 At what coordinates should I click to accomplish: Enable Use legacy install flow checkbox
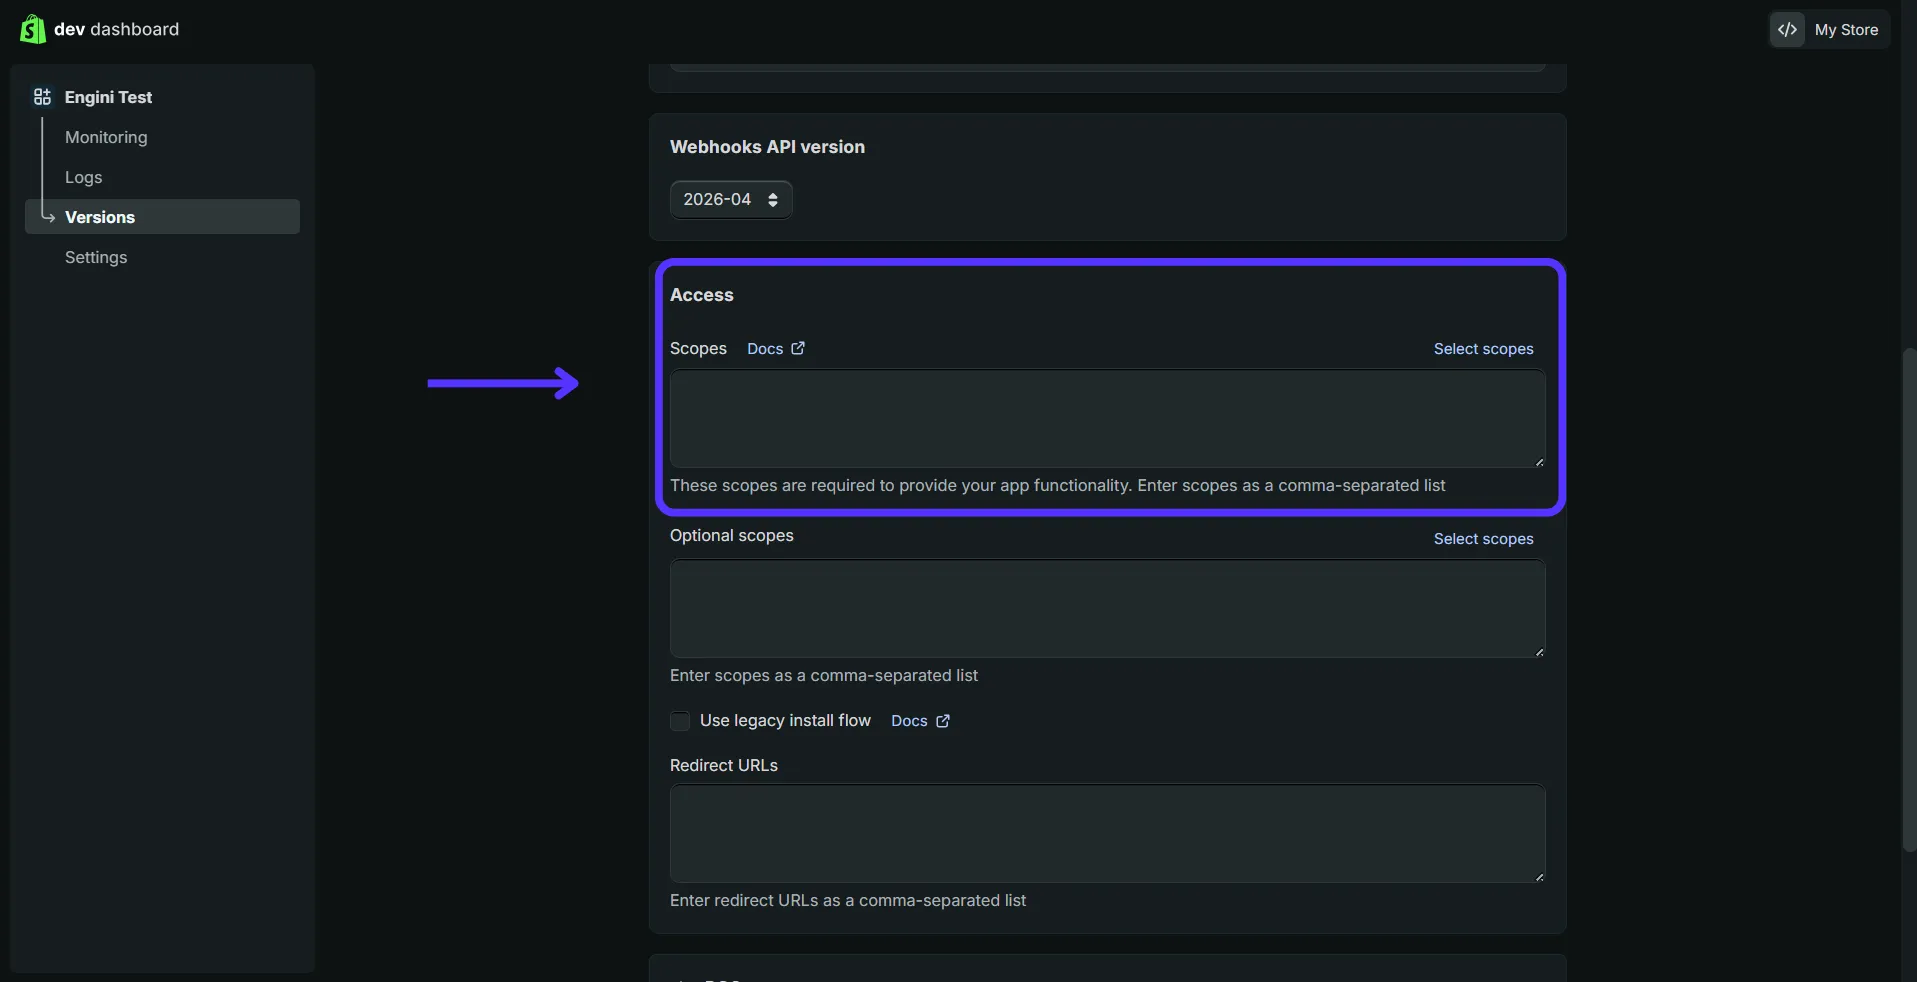tap(680, 721)
